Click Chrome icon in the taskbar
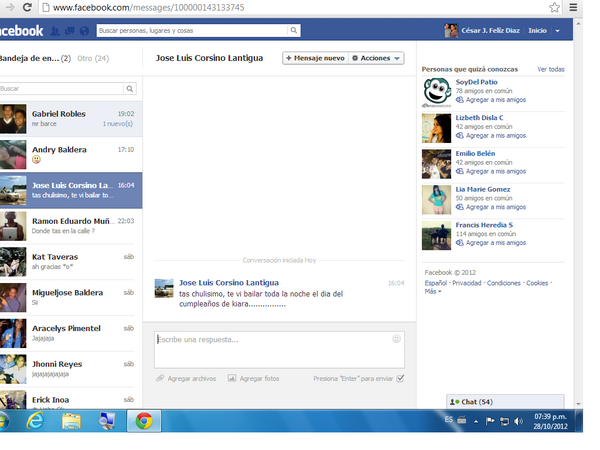The height and width of the screenshot is (450, 600). [144, 421]
